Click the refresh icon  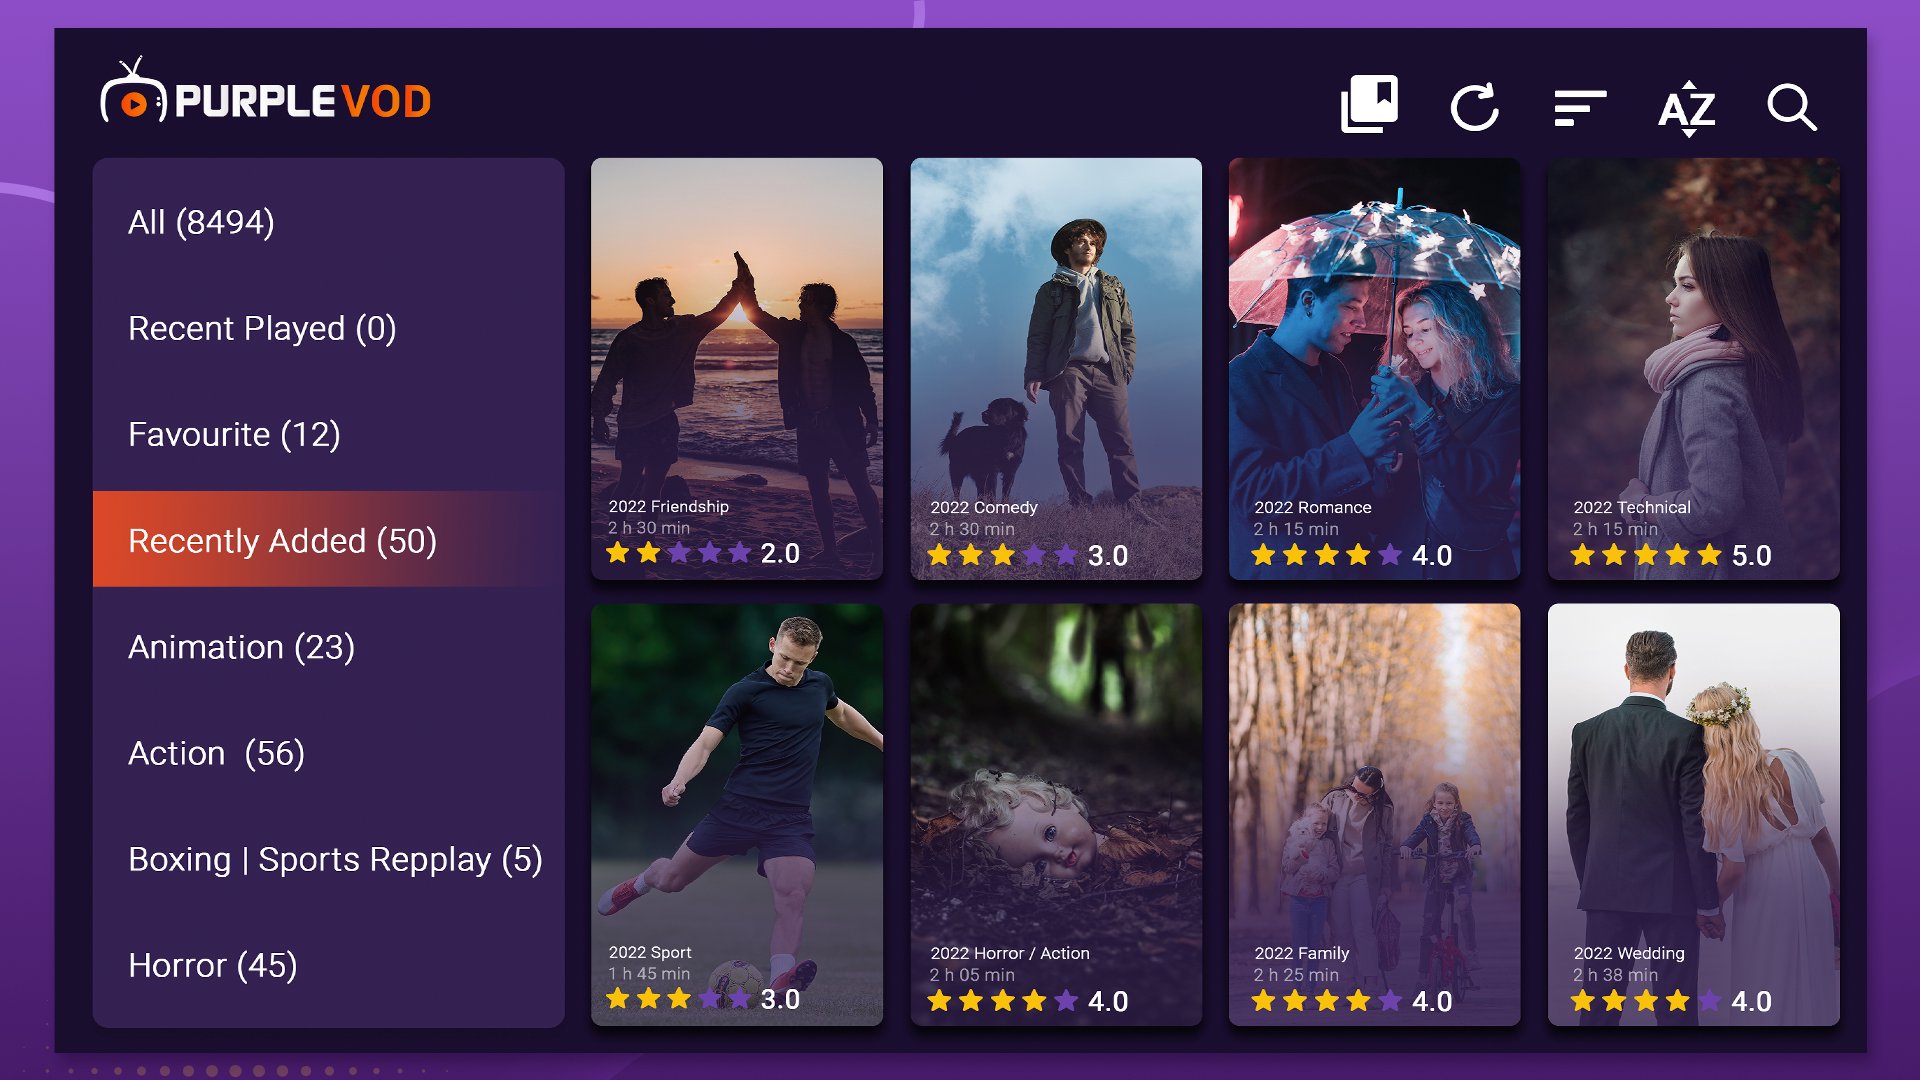click(x=1474, y=107)
